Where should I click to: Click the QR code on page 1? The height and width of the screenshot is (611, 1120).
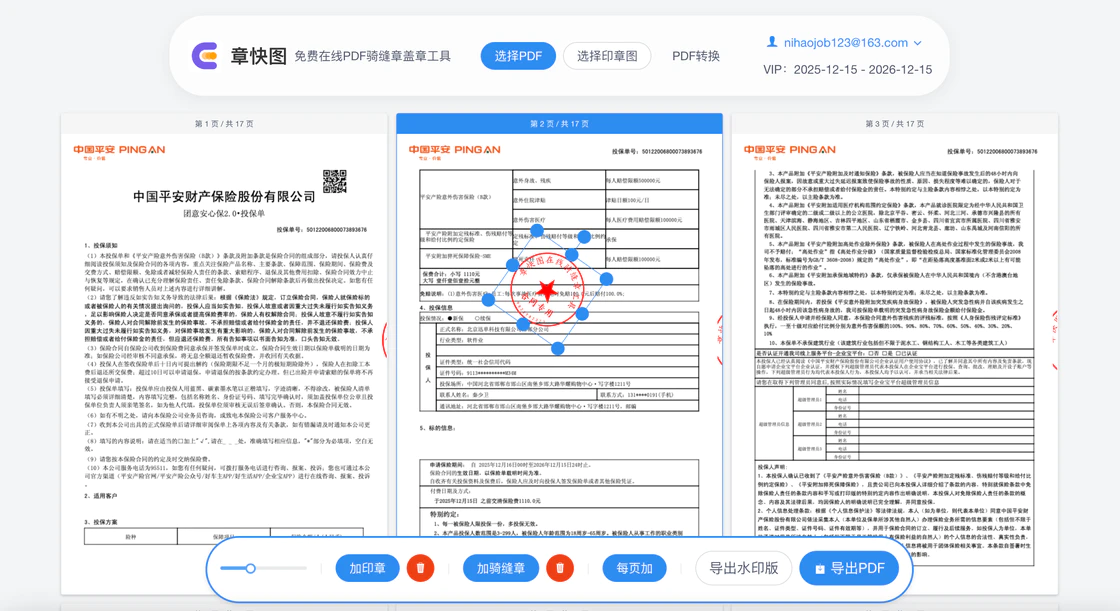click(334, 181)
